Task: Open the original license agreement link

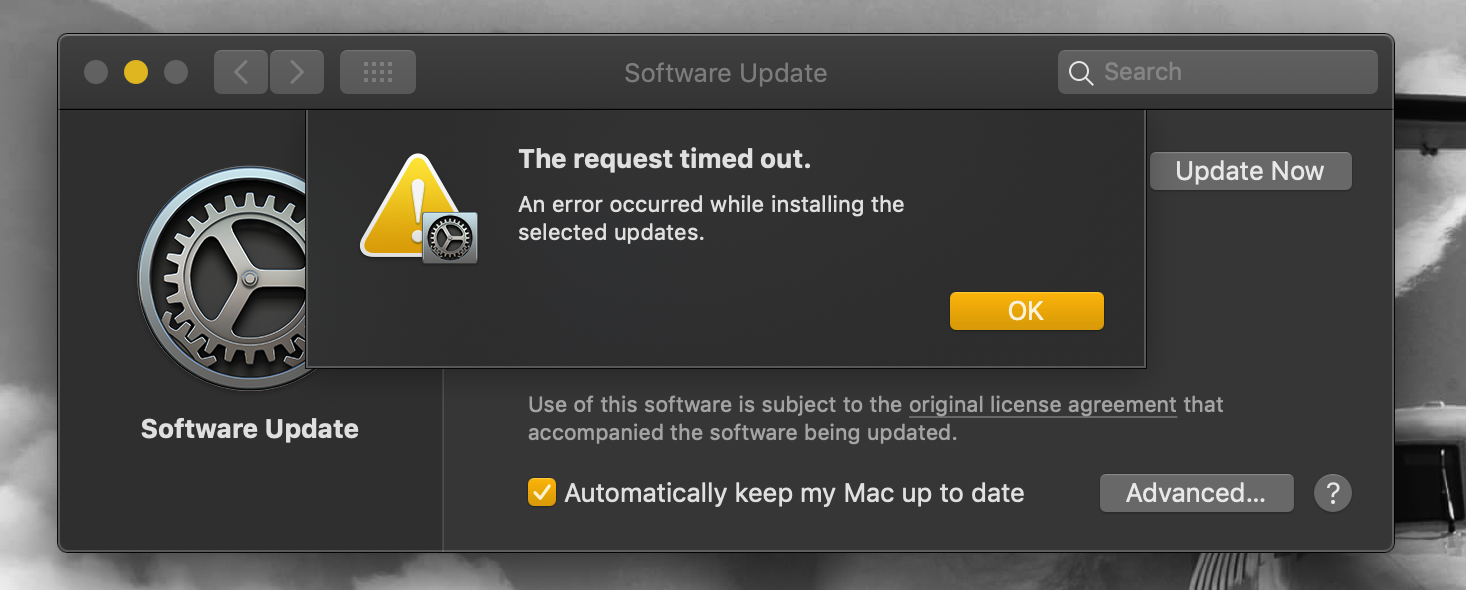Action: point(1042,405)
